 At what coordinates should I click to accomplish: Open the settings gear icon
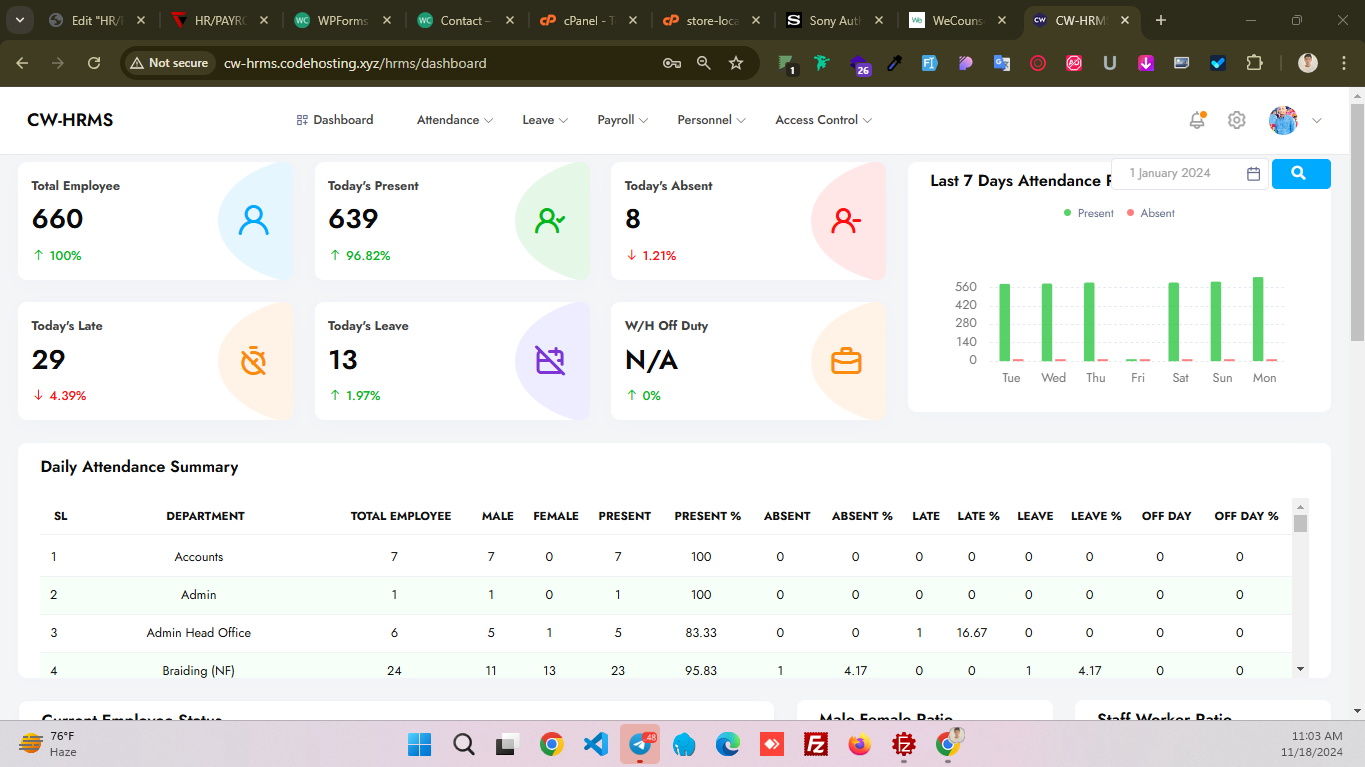[x=1237, y=120]
